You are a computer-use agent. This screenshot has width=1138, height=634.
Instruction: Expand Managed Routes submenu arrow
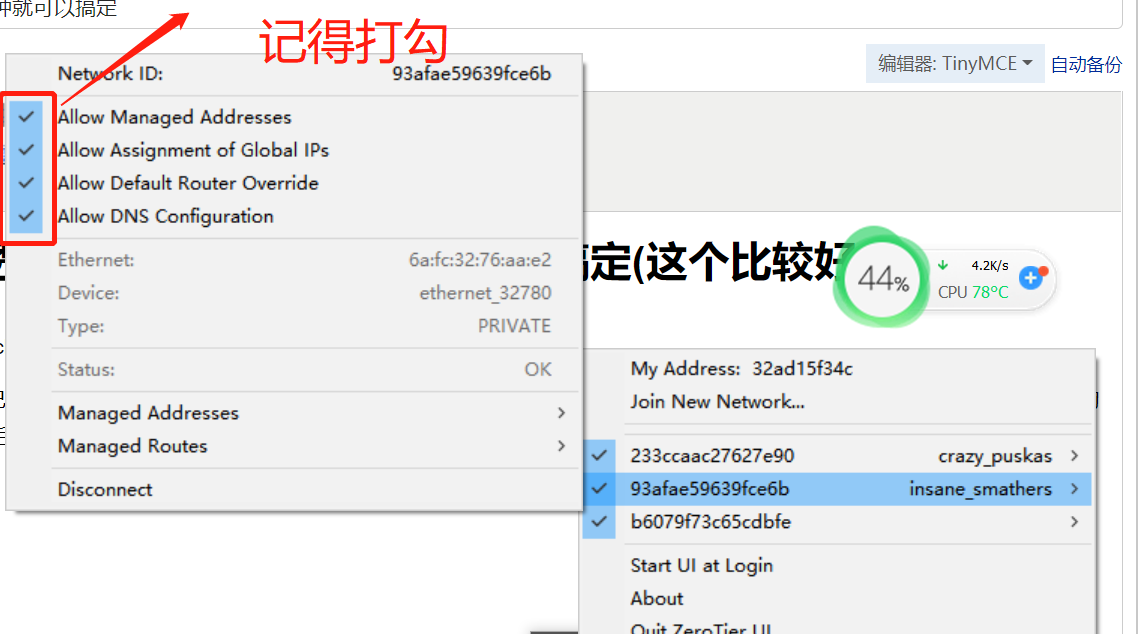click(x=561, y=445)
